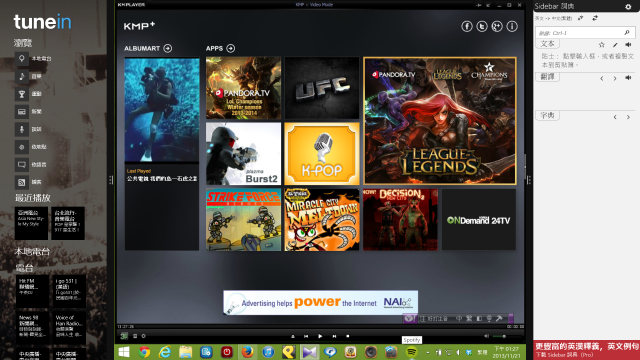
Task: Mute KMPlayer volume speaker
Action: point(486,336)
